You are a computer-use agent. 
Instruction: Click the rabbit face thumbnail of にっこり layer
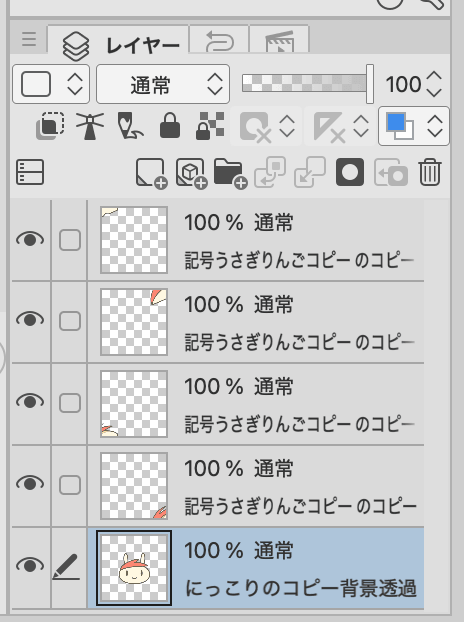coord(134,568)
